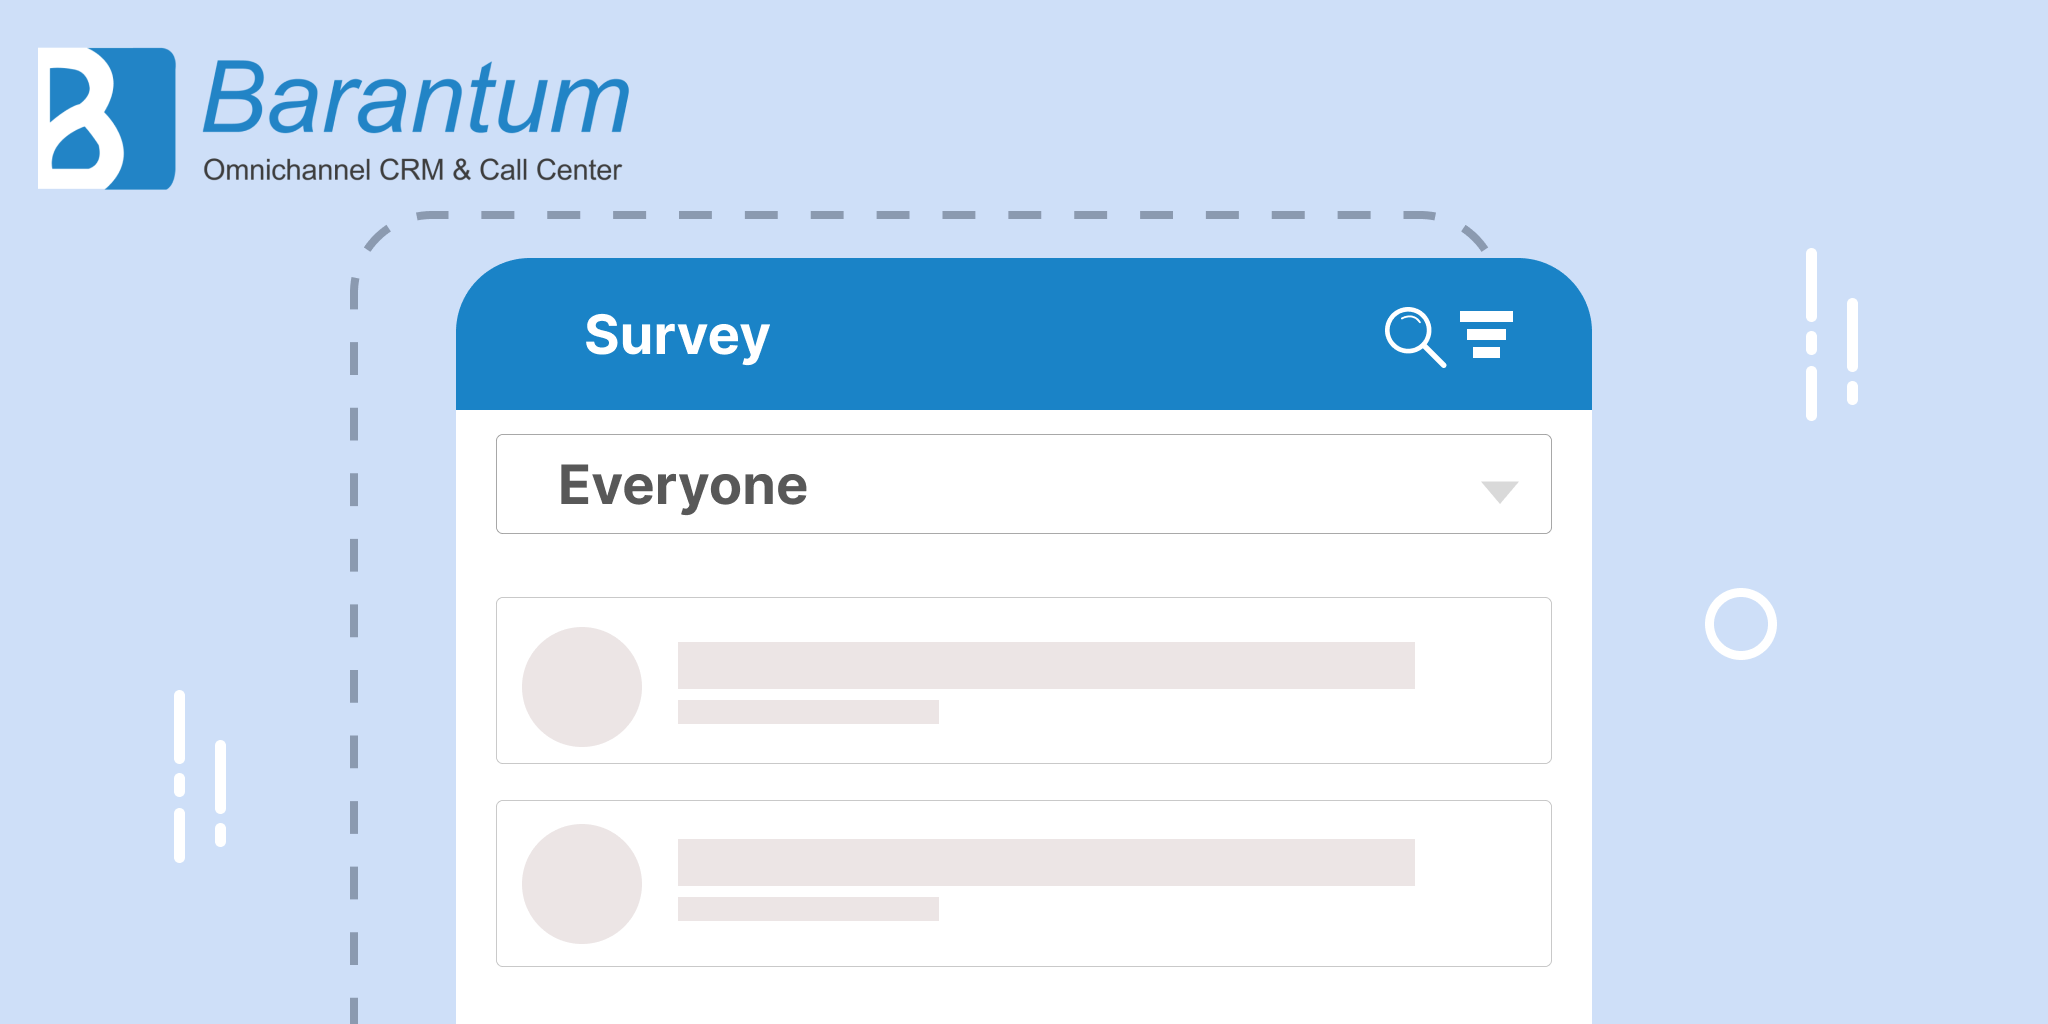
Task: Click the Survey header title
Action: pos(677,336)
